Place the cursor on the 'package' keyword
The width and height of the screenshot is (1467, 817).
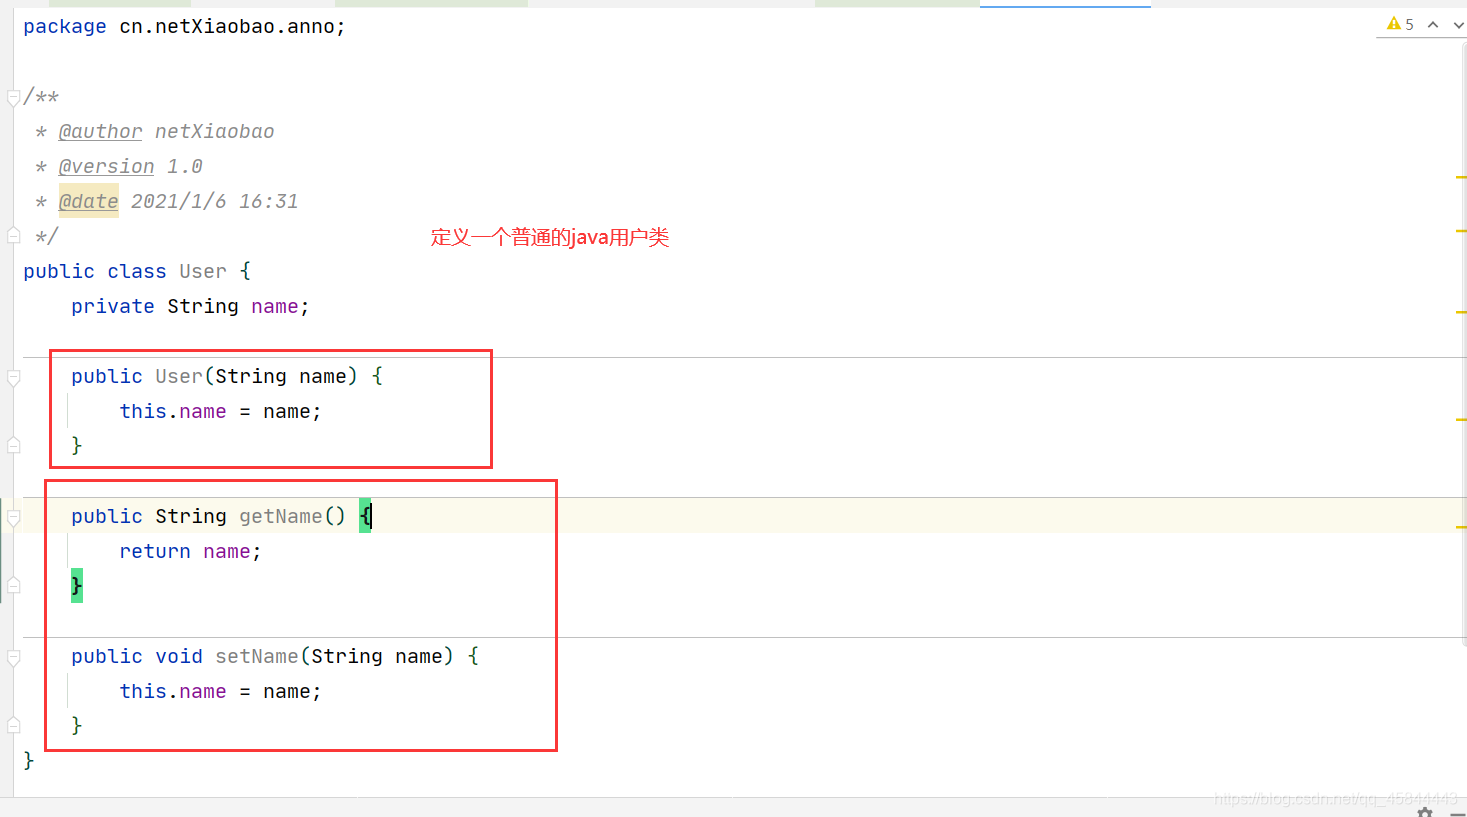65,27
